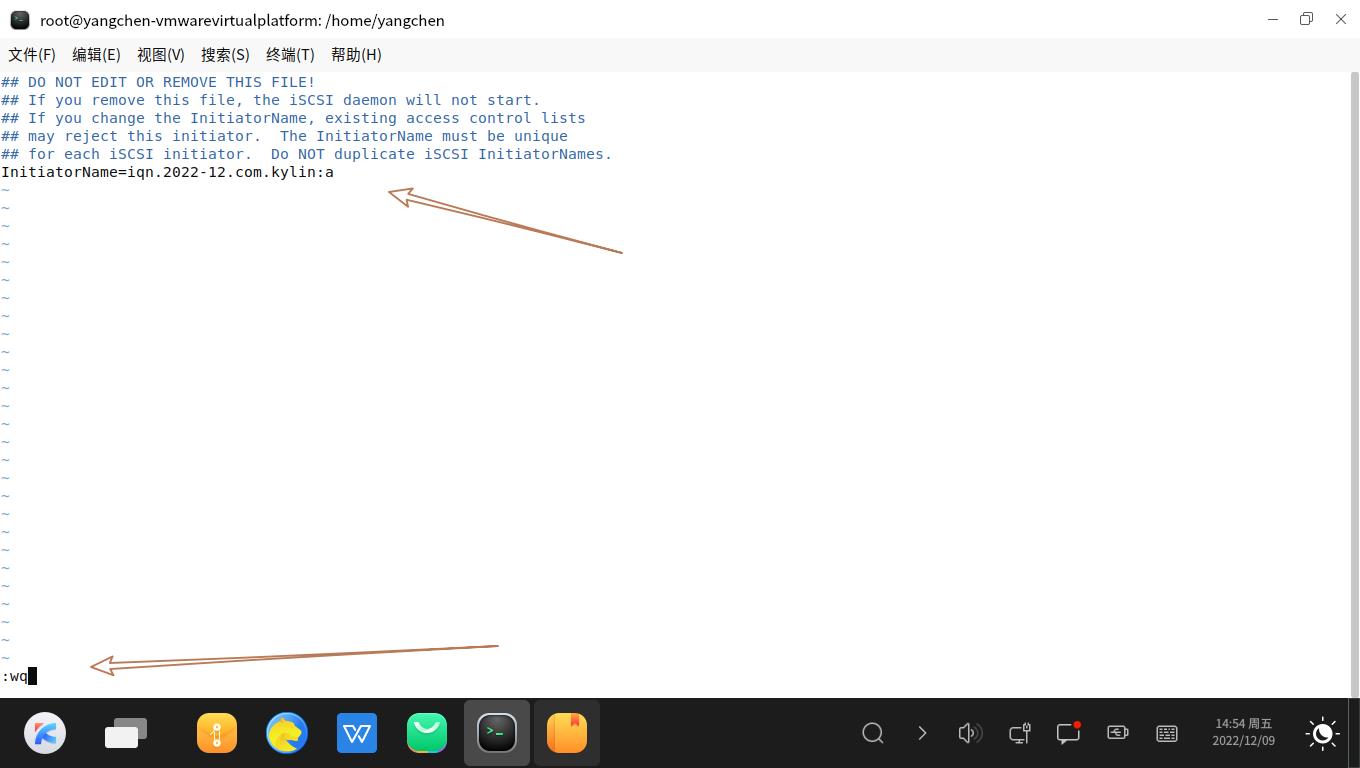Open the 搜索(S) menu

(225, 55)
